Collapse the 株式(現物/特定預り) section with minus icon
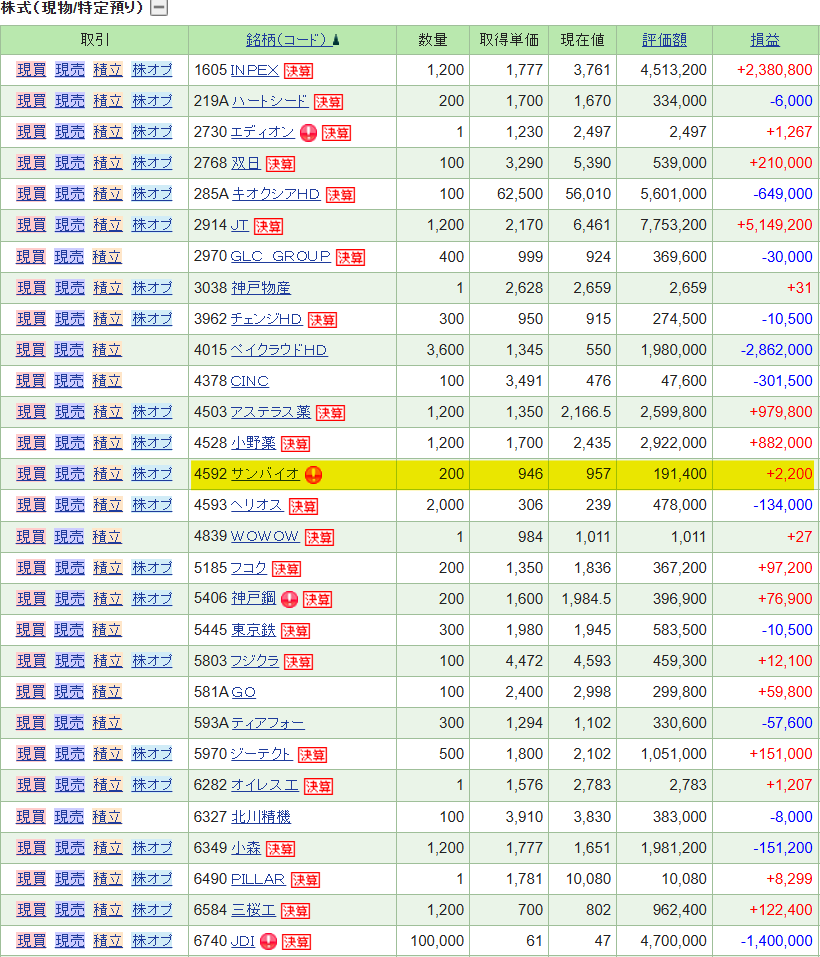Viewport: 820px width, 957px height. pos(159,8)
